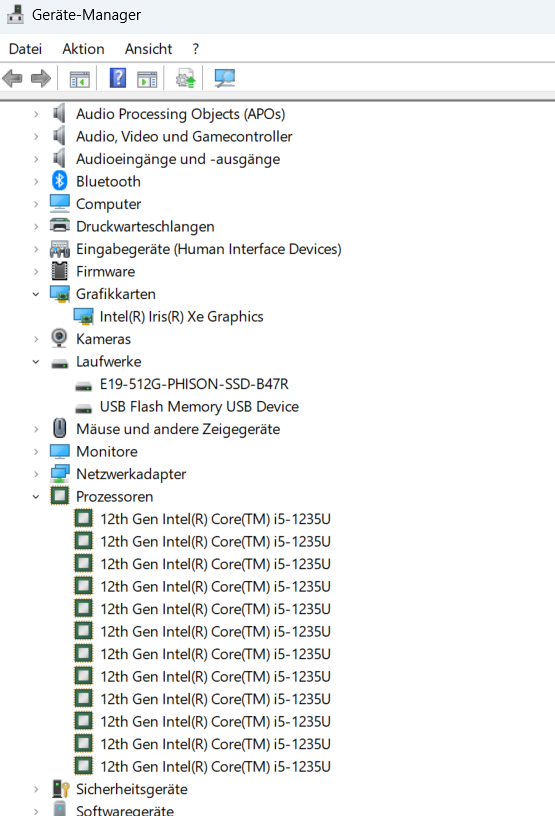Open the Ansicht menu
The width and height of the screenshot is (555, 816).
coord(148,49)
